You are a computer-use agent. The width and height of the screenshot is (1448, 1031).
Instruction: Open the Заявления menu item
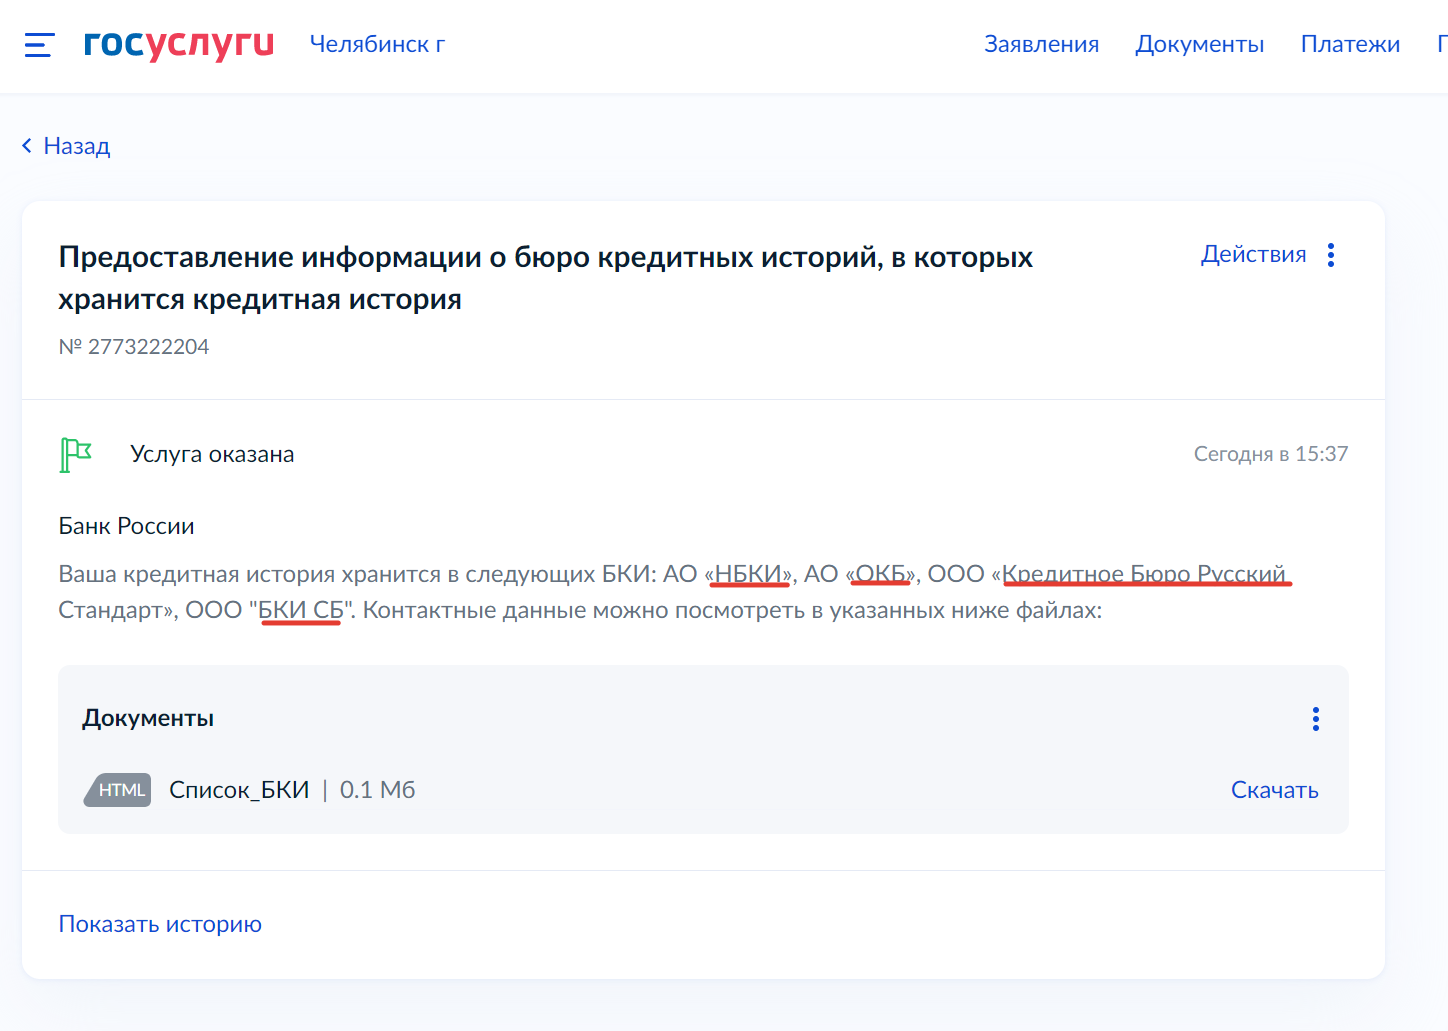coord(1041,44)
